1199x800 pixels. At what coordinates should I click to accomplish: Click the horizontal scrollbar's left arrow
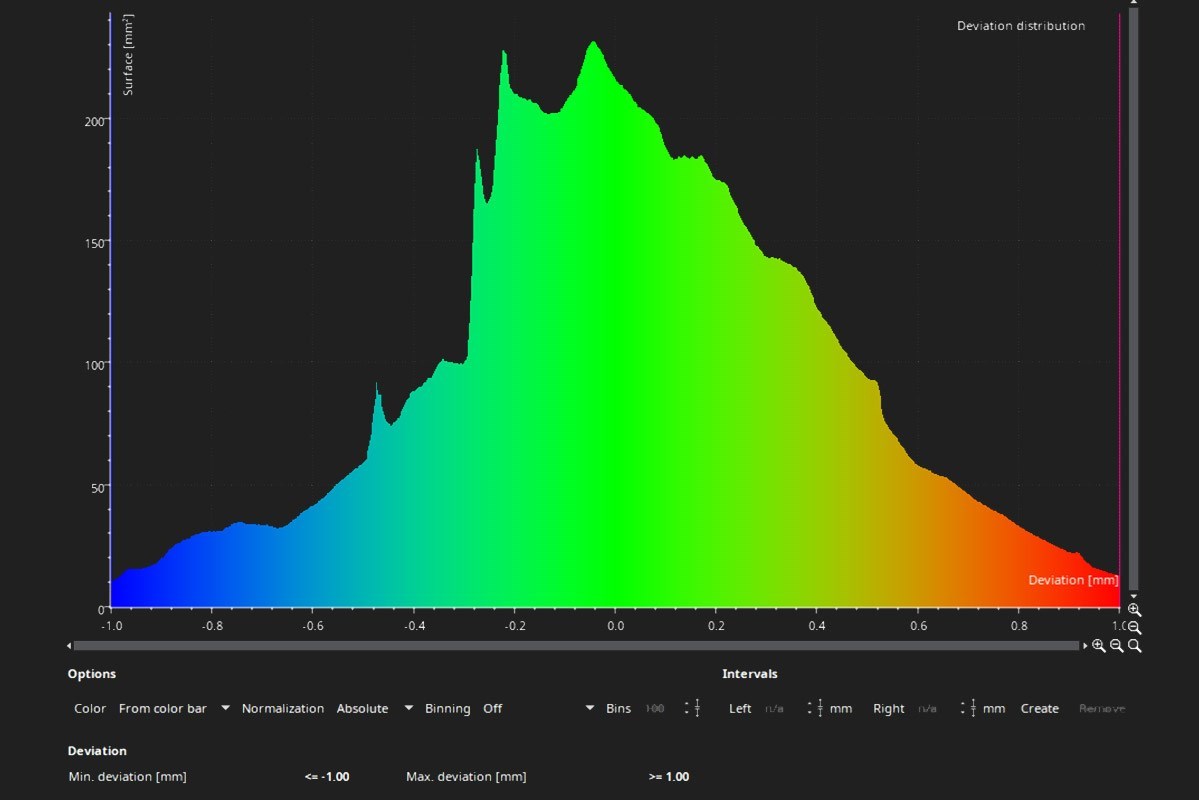(69, 646)
